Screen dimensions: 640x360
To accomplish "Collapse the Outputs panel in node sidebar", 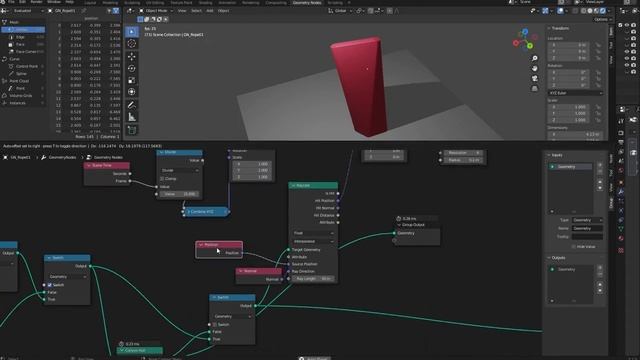I will pos(558,258).
